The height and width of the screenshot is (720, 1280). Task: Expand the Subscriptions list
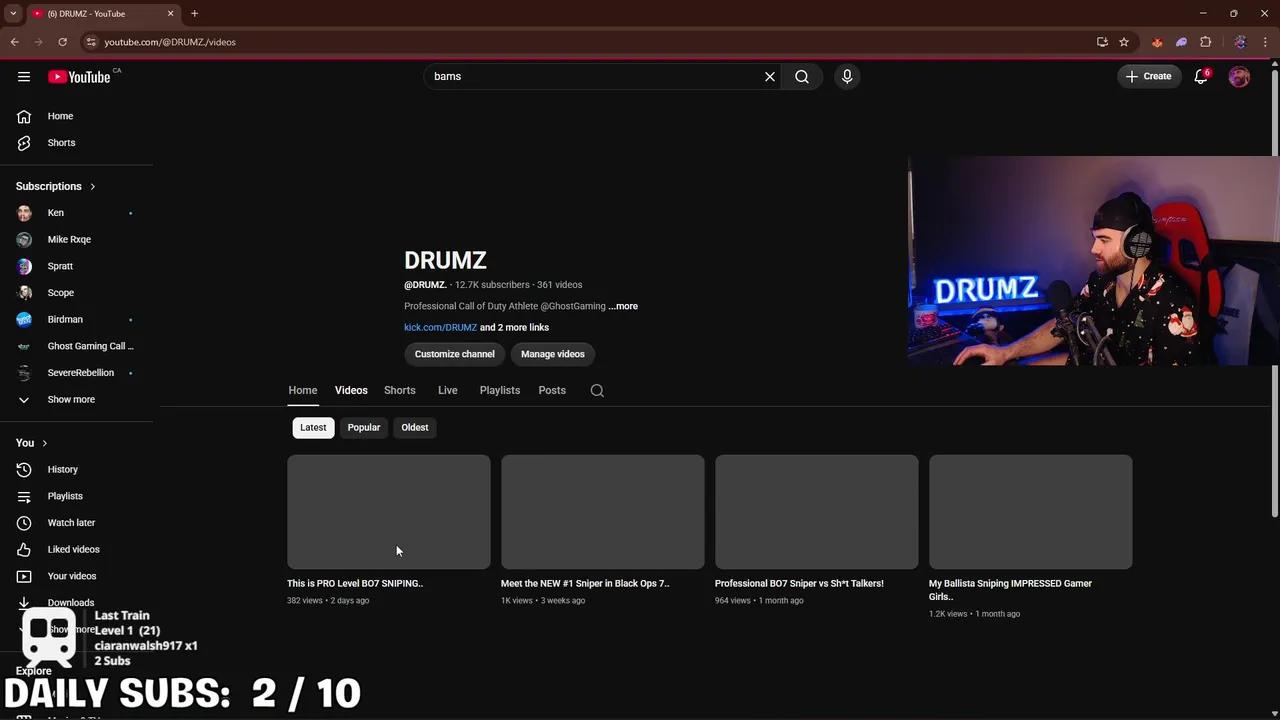(x=91, y=186)
